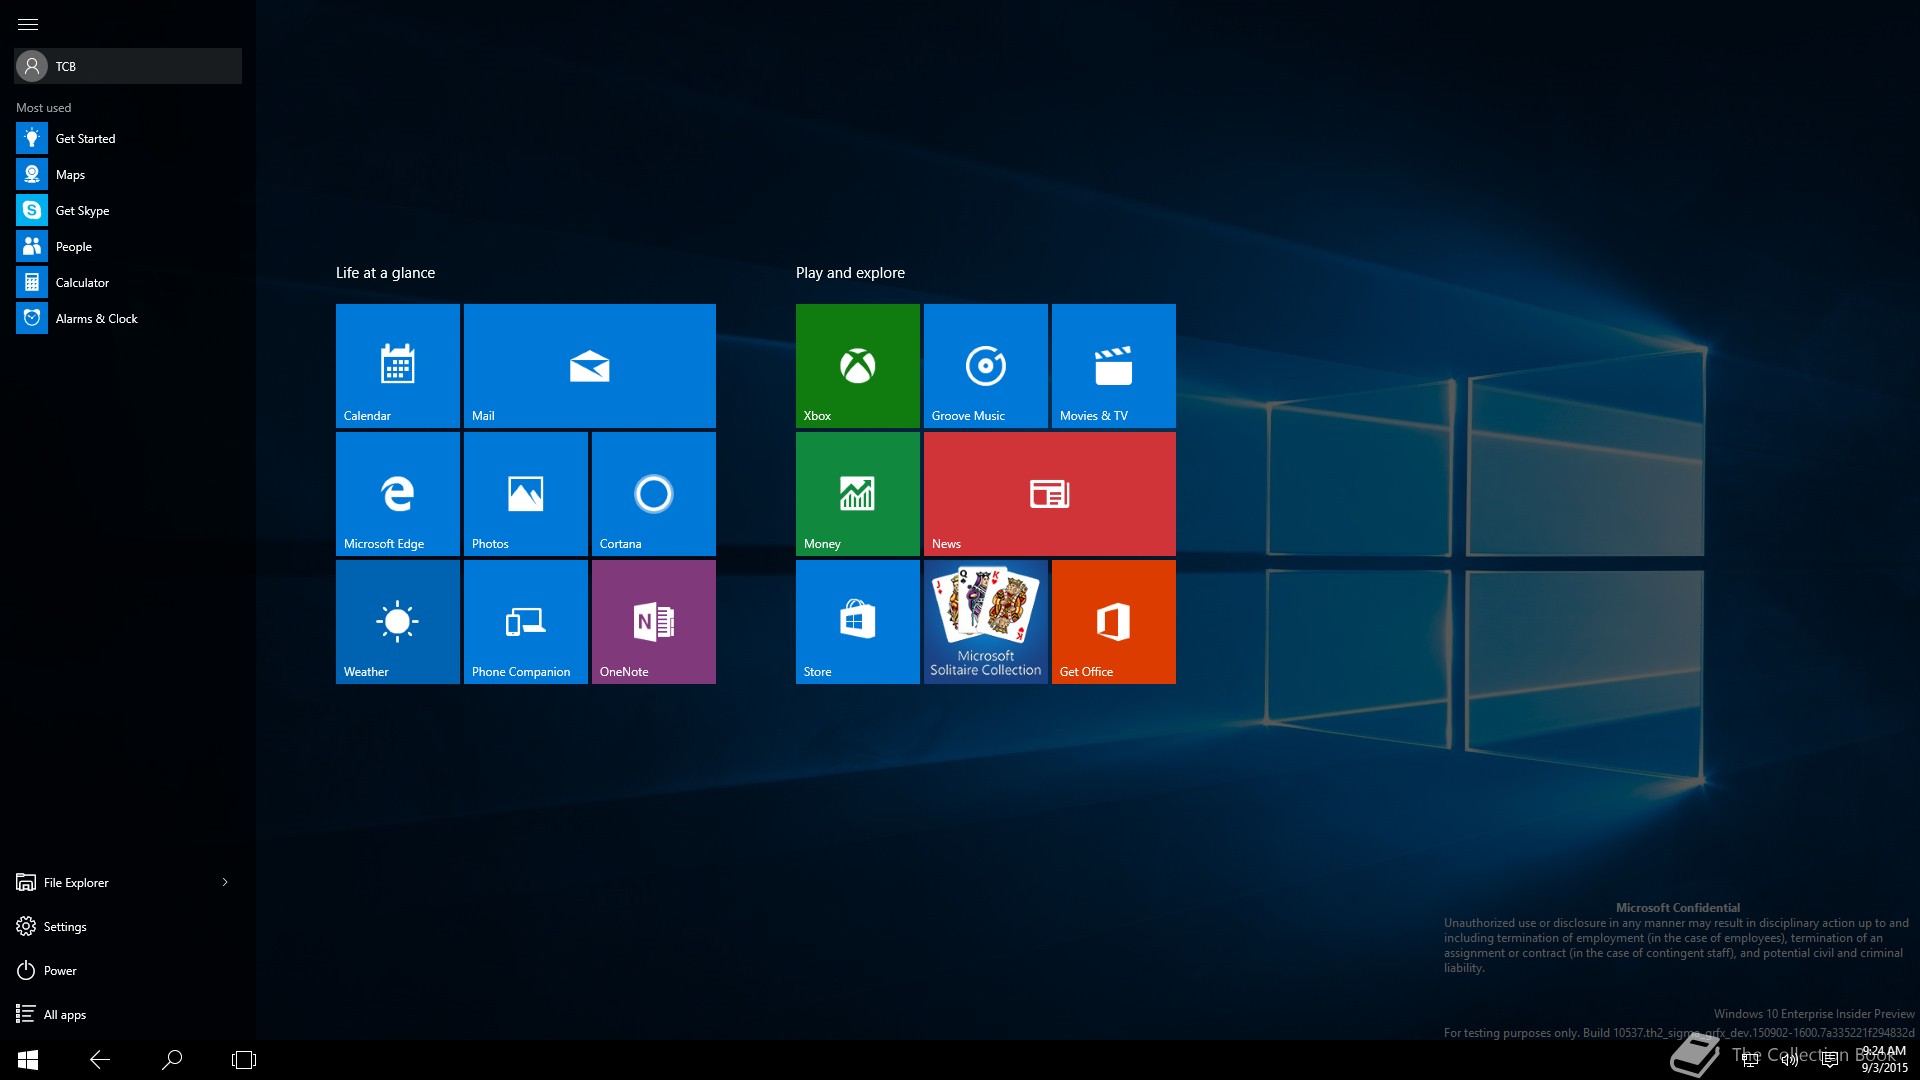Open the hamburger menu at top left
Image resolution: width=1920 pixels, height=1080 pixels.
[28, 24]
